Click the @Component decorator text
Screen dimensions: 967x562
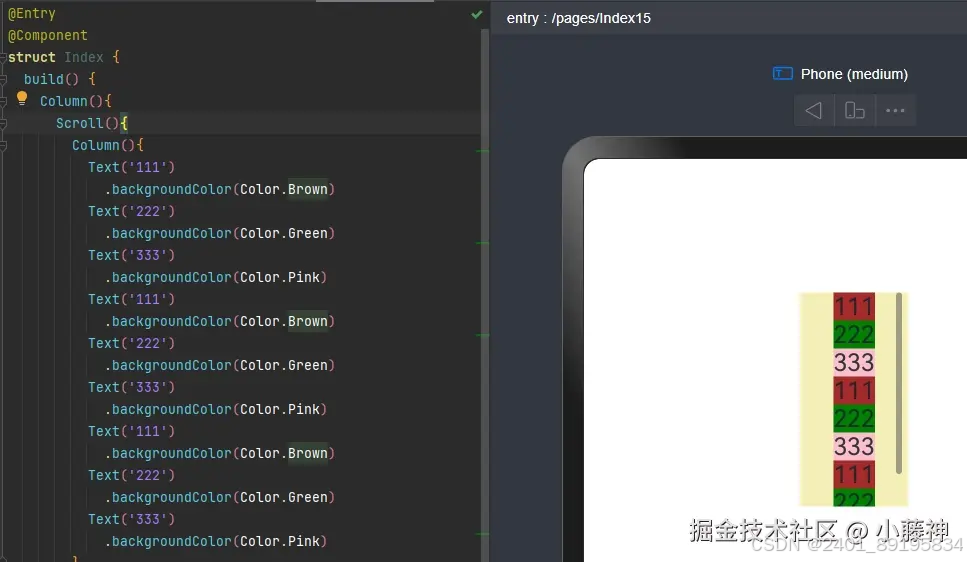pos(47,36)
